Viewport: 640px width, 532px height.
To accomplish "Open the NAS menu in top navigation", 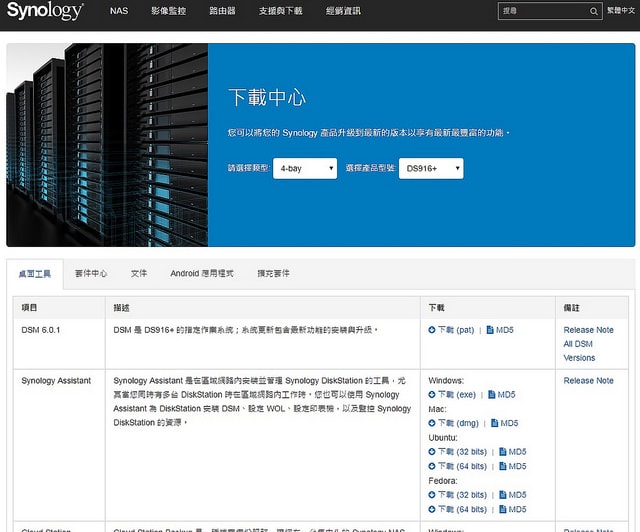I will pos(119,12).
